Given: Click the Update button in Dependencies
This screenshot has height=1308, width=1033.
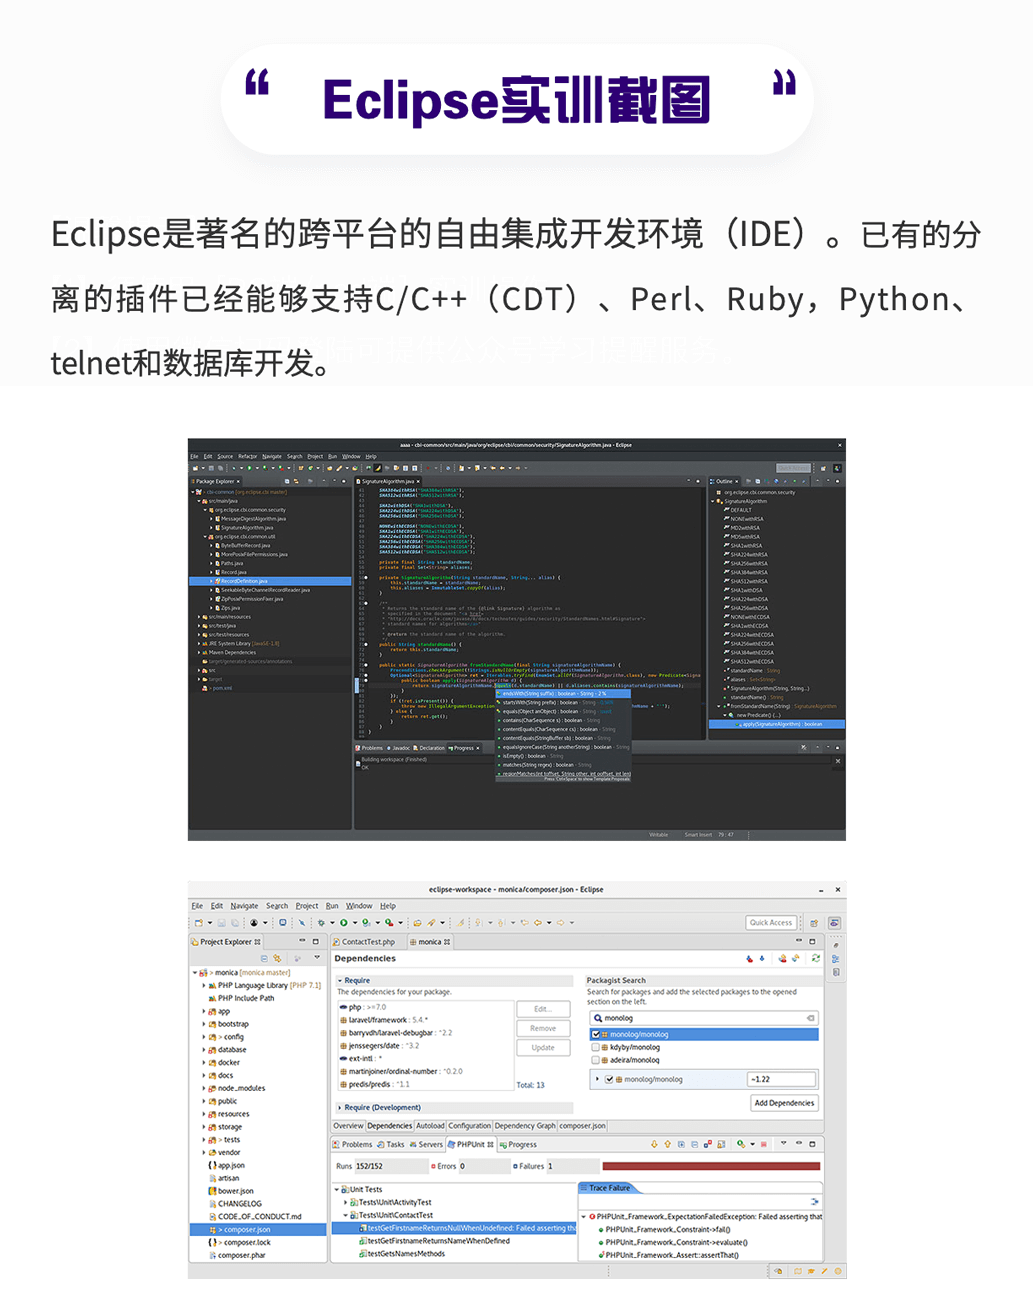Looking at the screenshot, I should 543,1047.
